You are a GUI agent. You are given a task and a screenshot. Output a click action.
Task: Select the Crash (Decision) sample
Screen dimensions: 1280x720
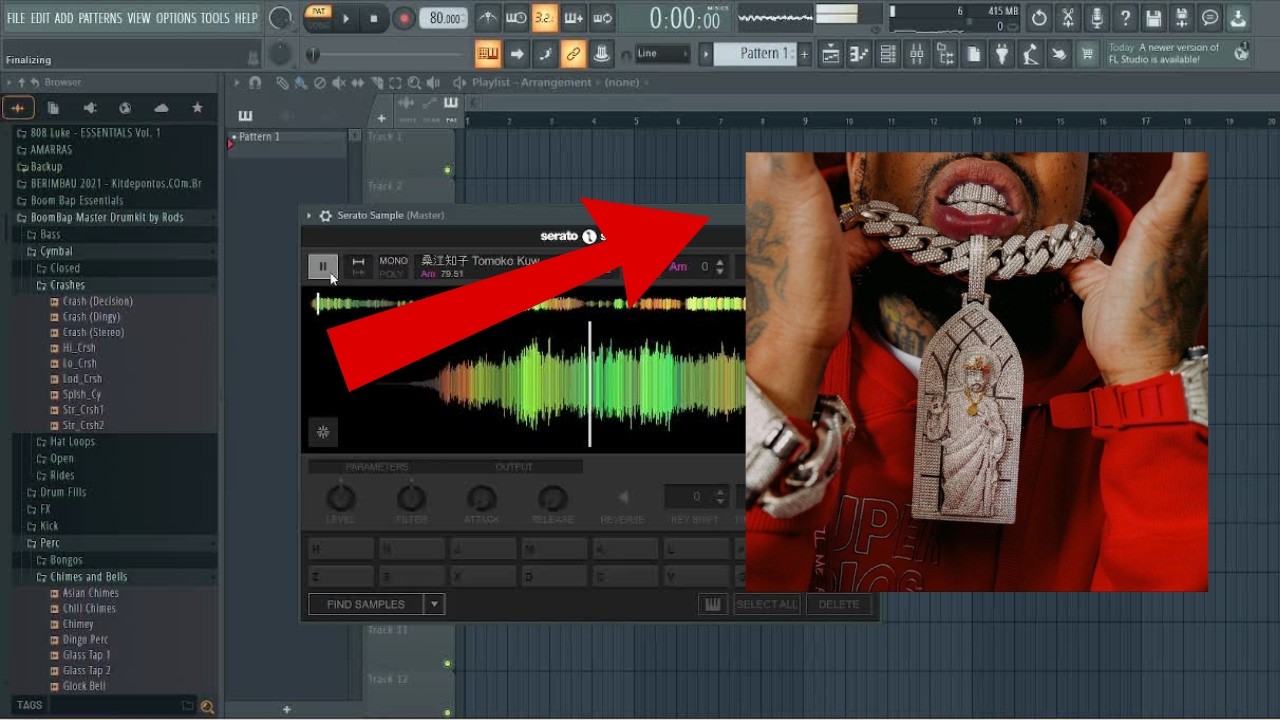pos(97,301)
